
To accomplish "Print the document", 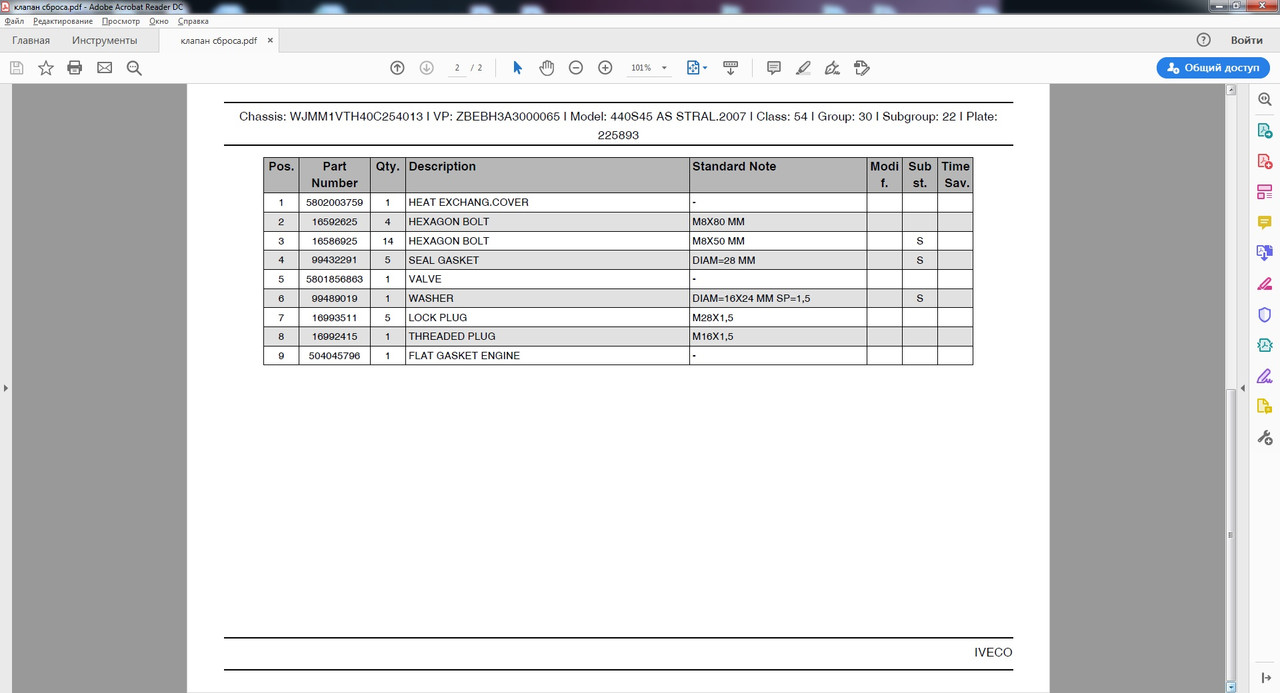I will point(74,68).
